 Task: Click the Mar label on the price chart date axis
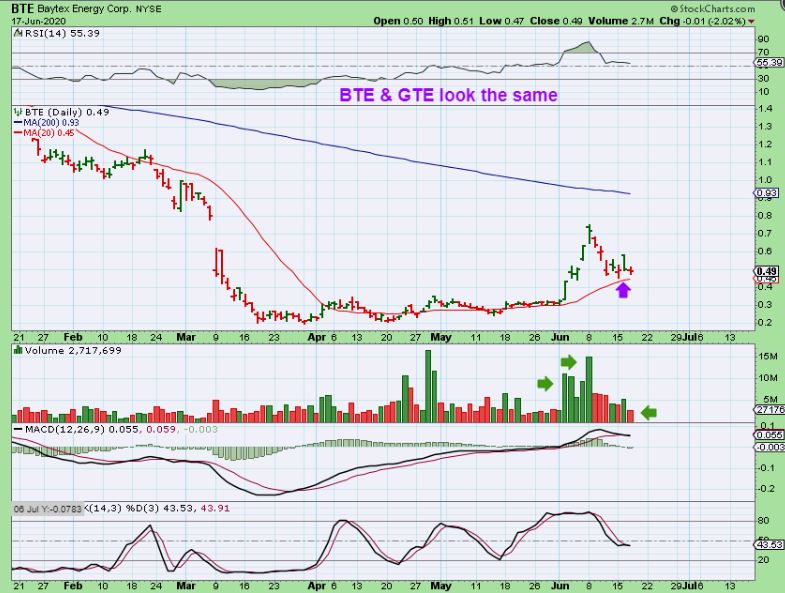(186, 337)
